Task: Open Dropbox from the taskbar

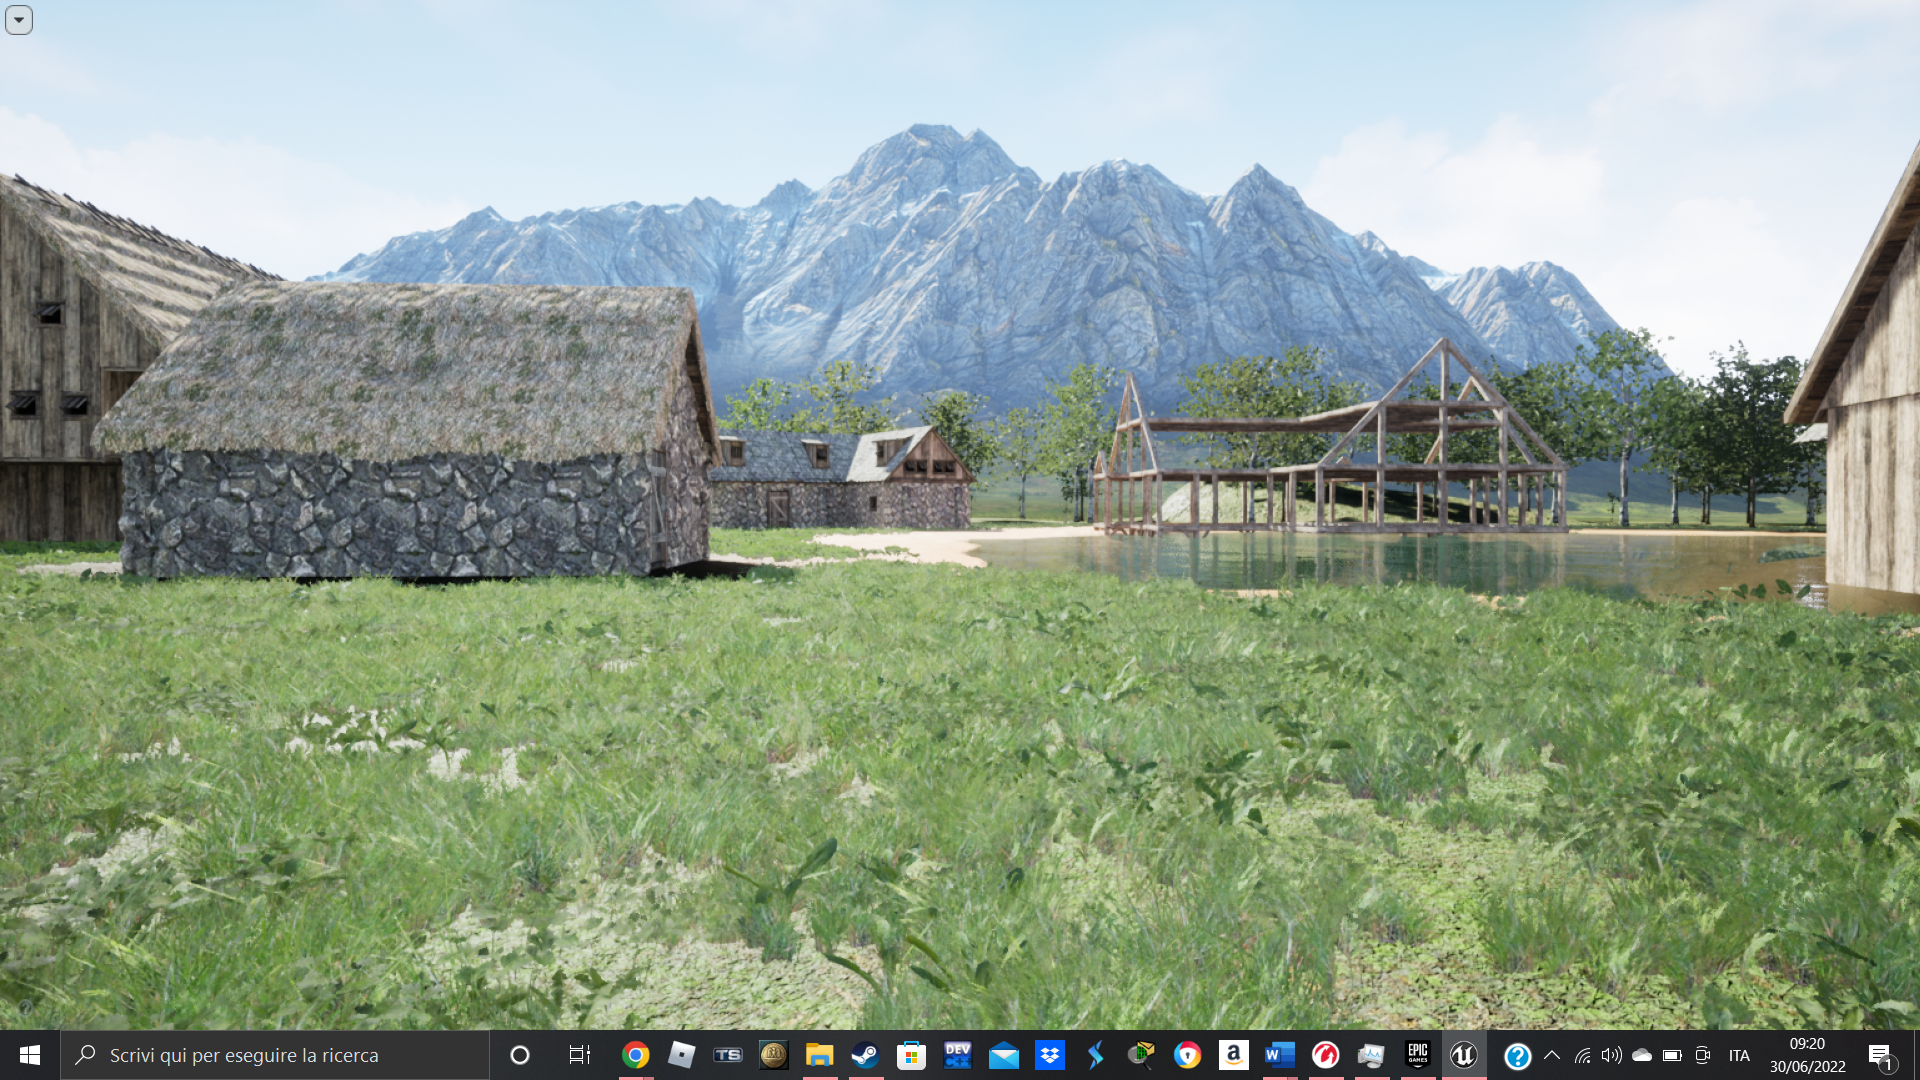Action: click(1049, 1055)
